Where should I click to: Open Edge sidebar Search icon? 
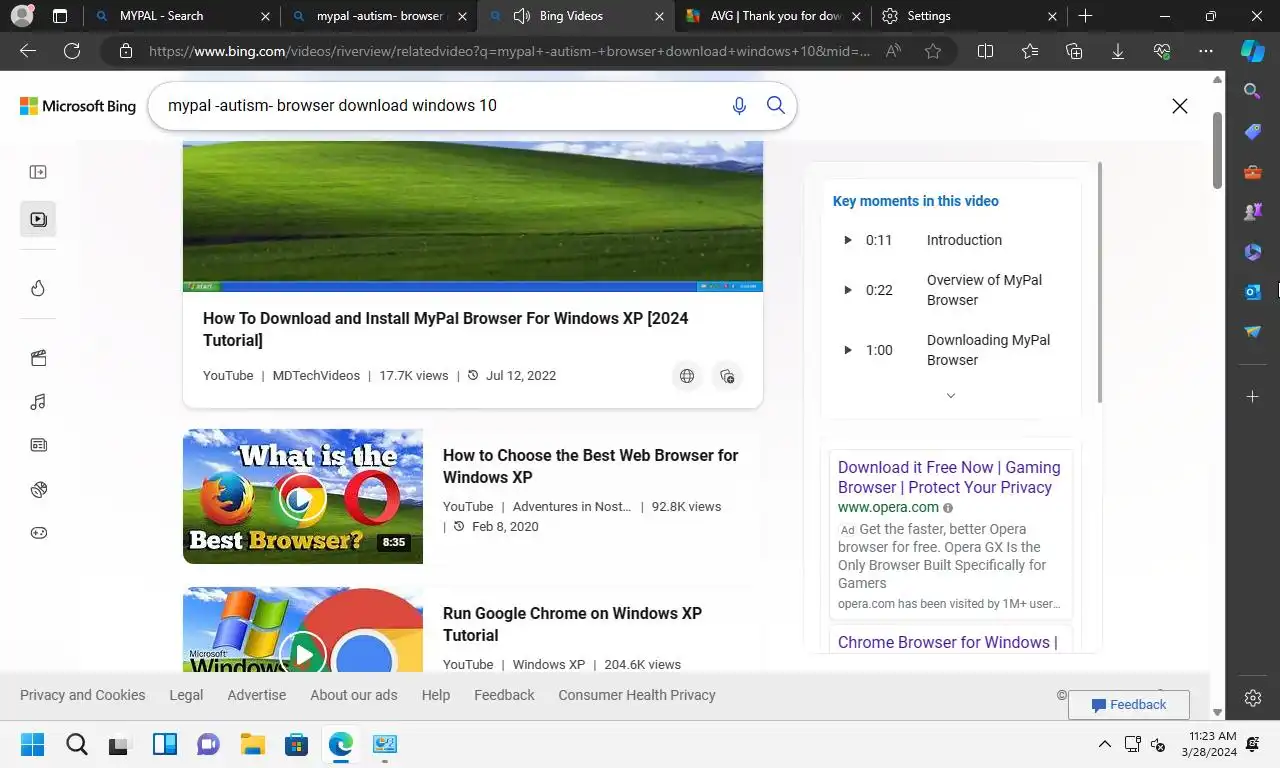pyautogui.click(x=1252, y=91)
